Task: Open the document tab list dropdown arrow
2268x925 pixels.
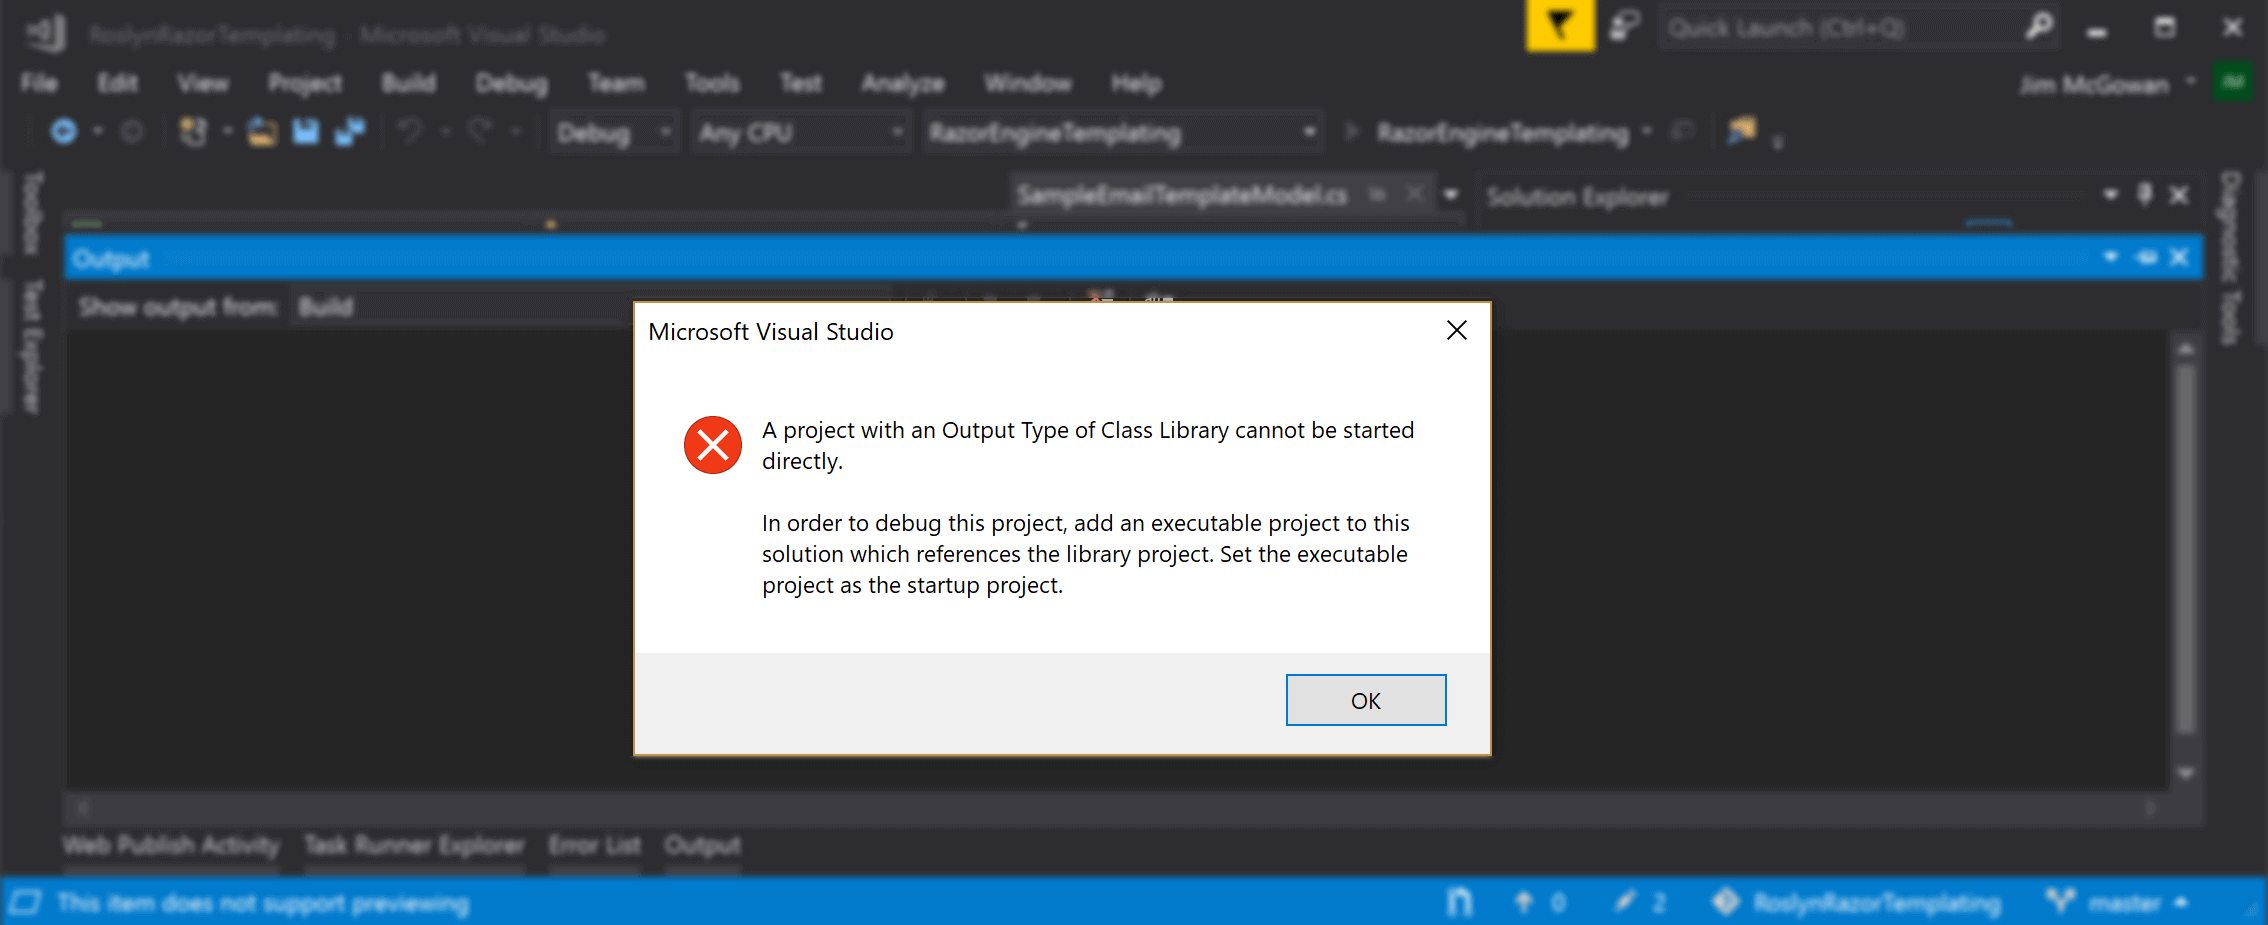Action: [1451, 195]
